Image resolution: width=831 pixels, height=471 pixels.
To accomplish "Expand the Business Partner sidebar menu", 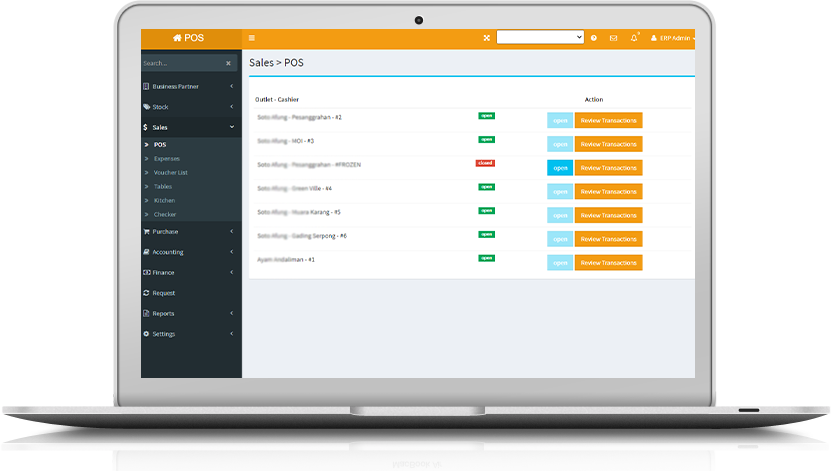I will tap(190, 86).
